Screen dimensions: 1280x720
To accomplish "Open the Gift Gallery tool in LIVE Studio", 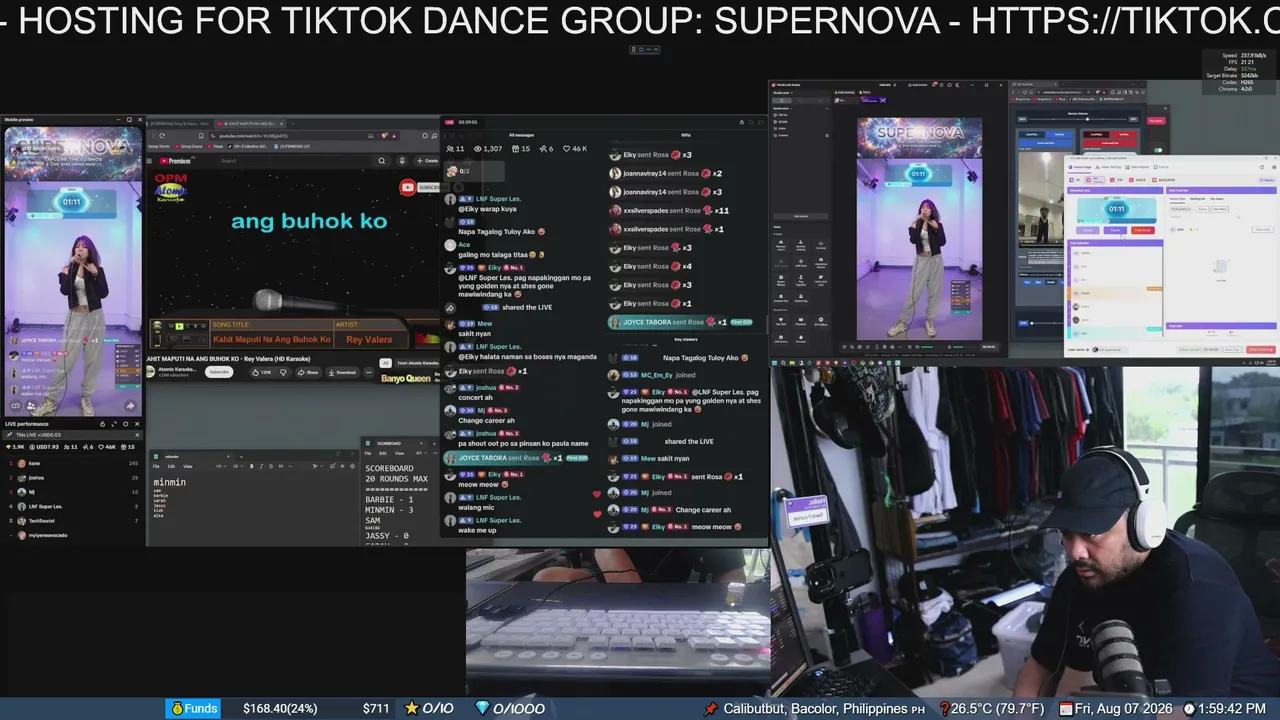I will coord(820,323).
